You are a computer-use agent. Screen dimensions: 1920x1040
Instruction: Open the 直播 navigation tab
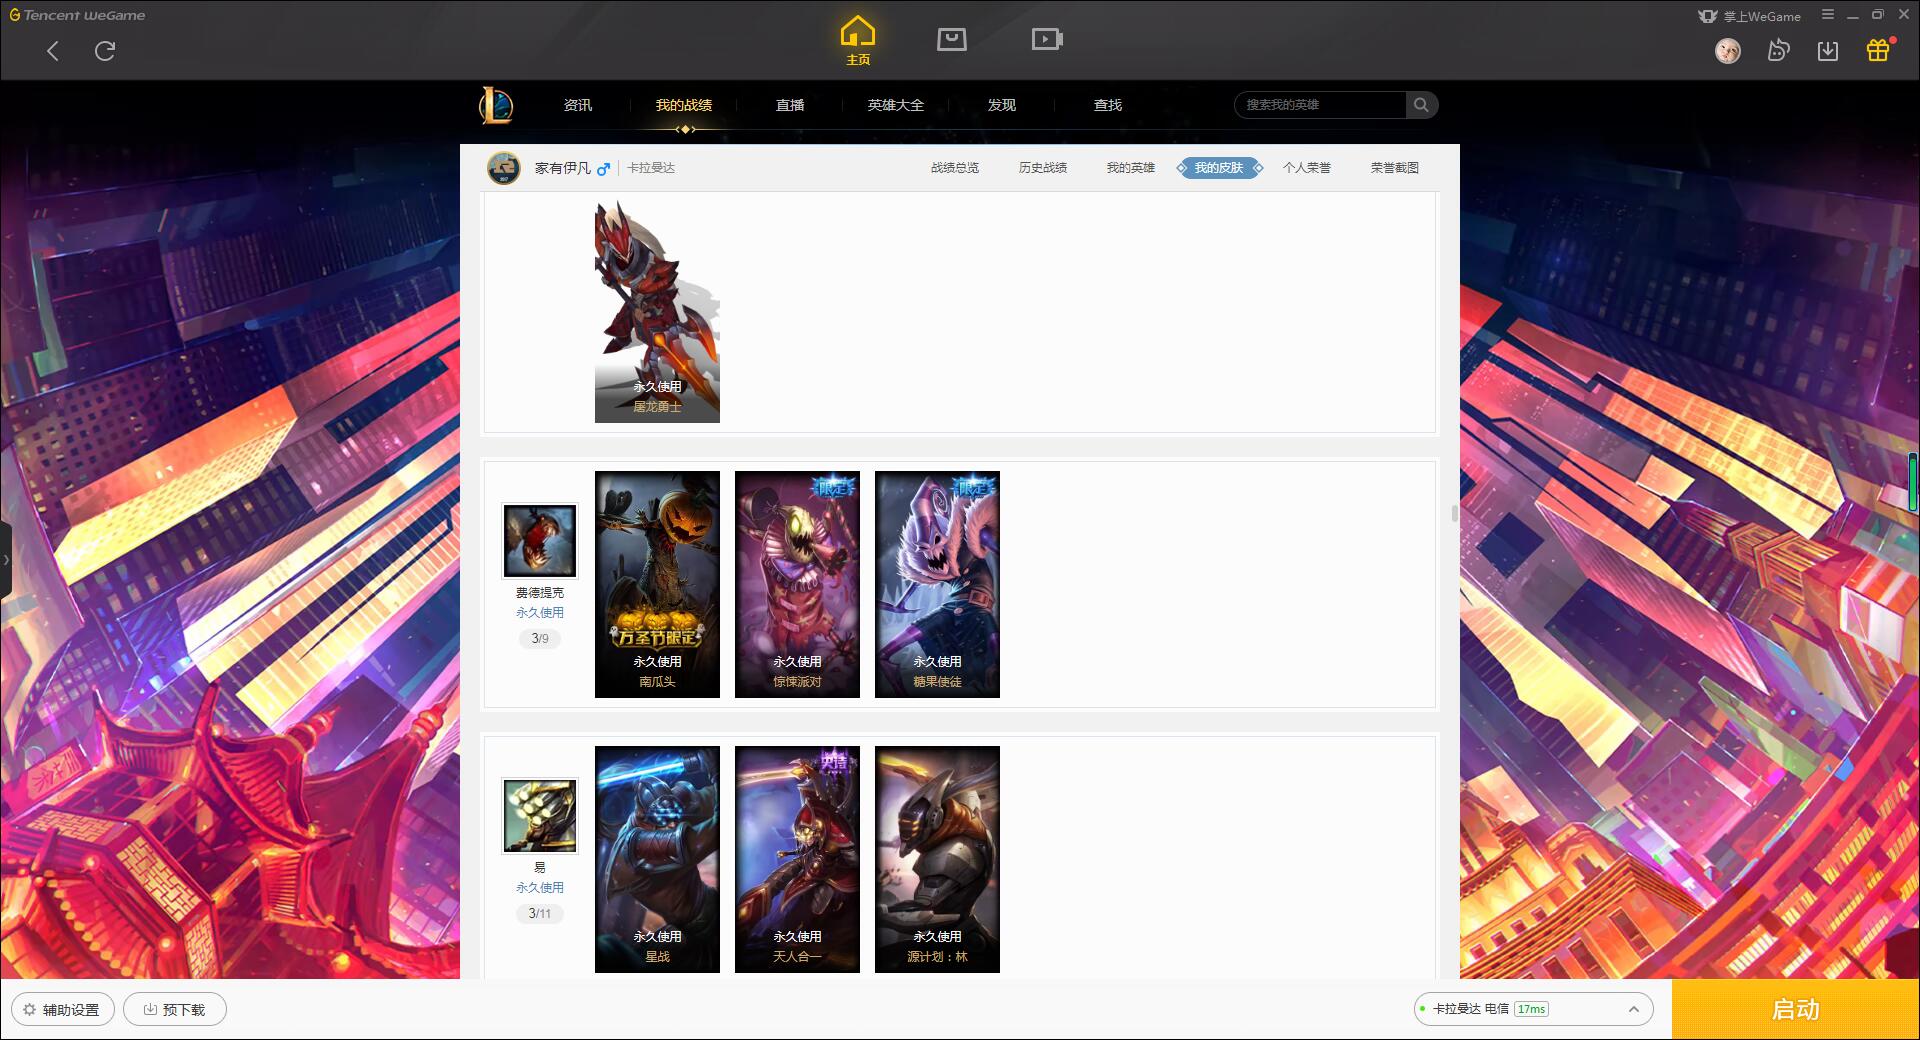[790, 105]
